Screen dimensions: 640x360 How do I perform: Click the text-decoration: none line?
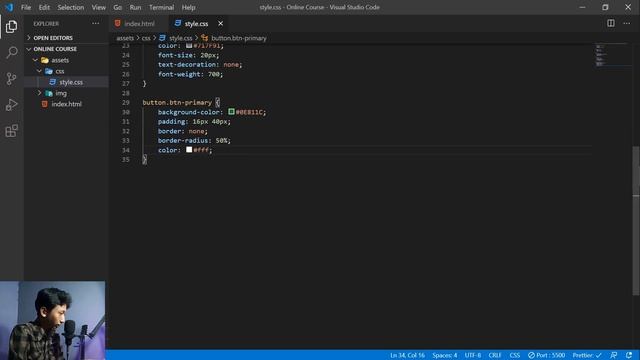click(200, 64)
